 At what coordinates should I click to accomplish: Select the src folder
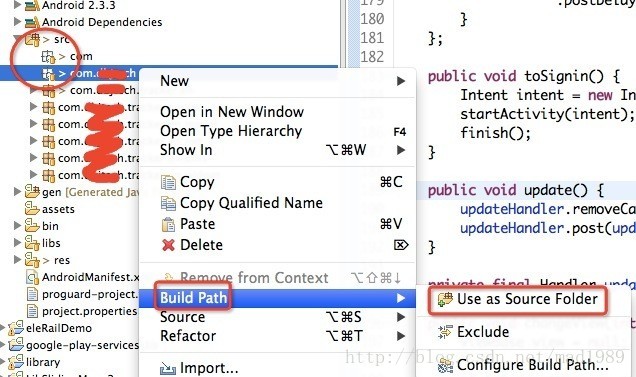click(62, 40)
